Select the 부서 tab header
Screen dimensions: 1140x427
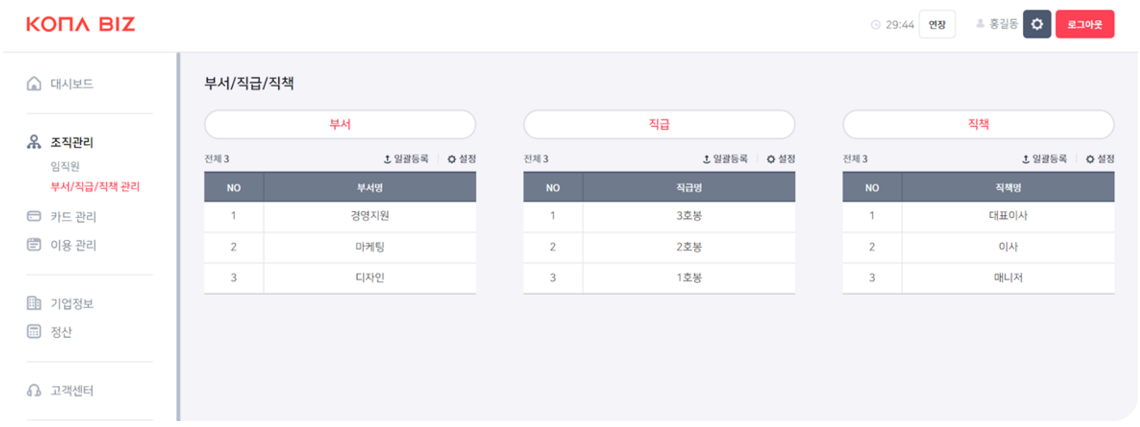340,124
